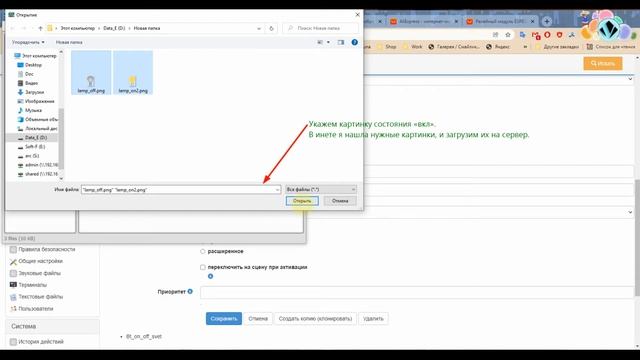Change view icon in file dialog
Image resolution: width=640 pixels, height=360 pixels.
(320, 42)
